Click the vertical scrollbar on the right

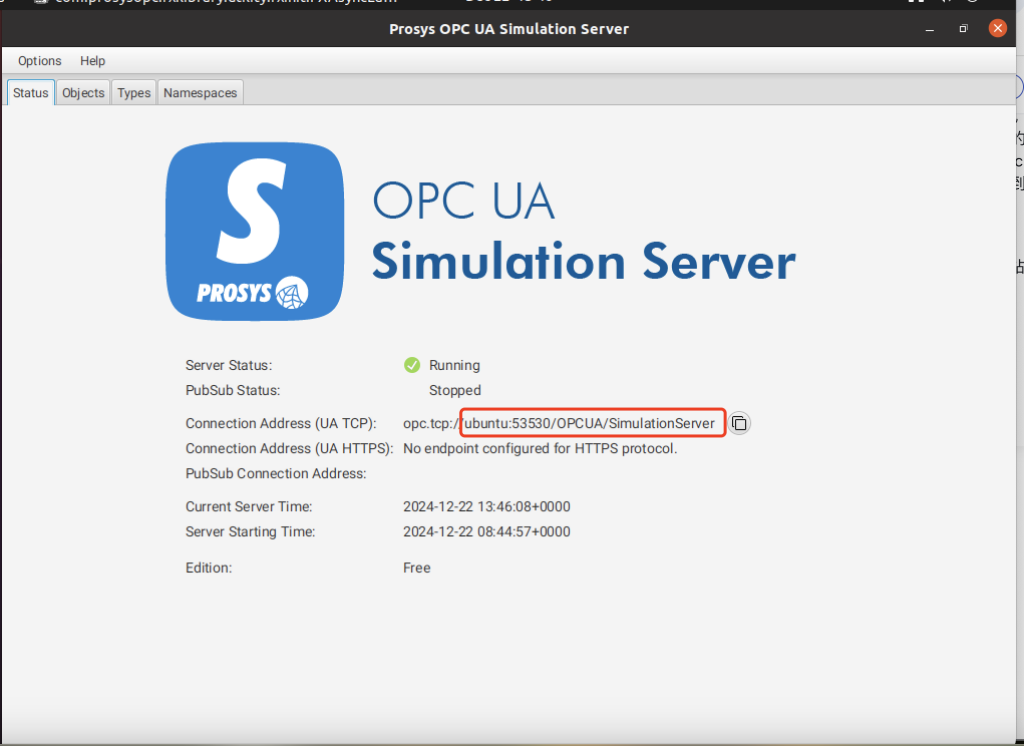[x=1018, y=400]
